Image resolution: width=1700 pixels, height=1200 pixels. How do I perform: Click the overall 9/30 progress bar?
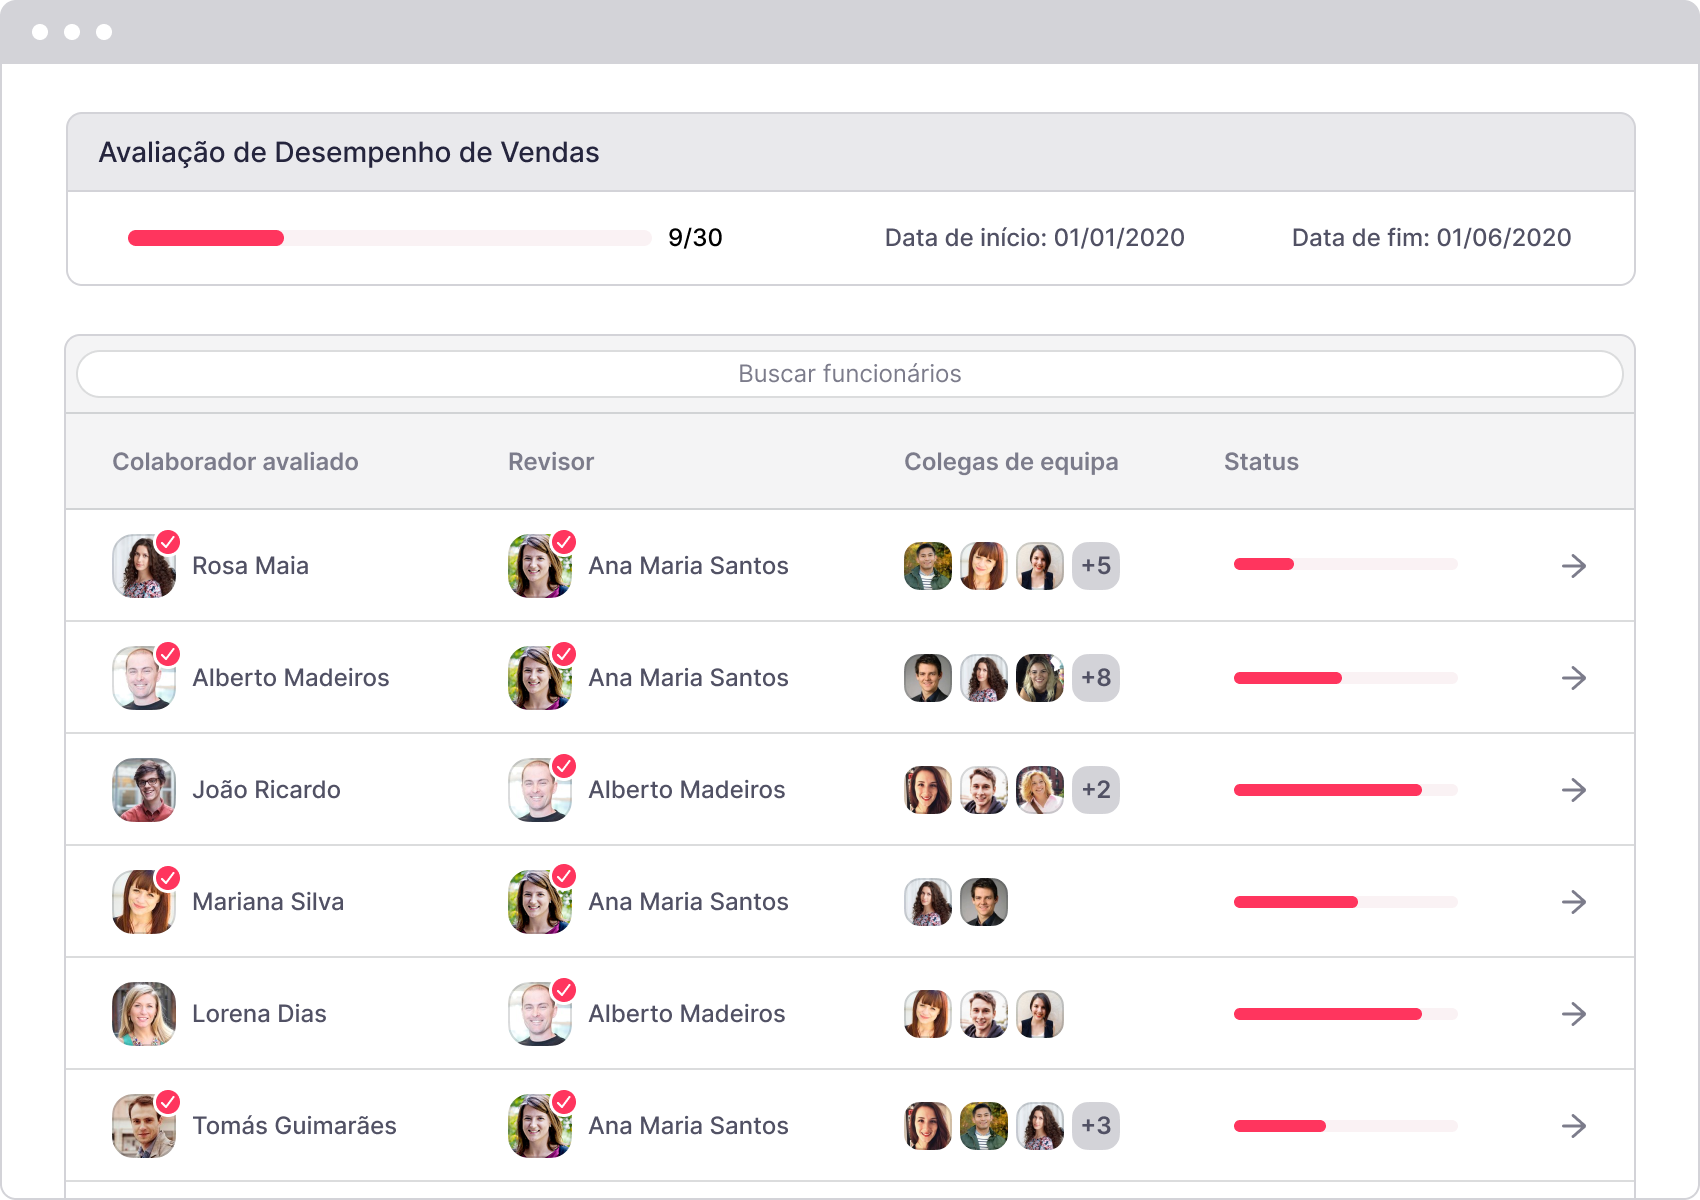[390, 238]
